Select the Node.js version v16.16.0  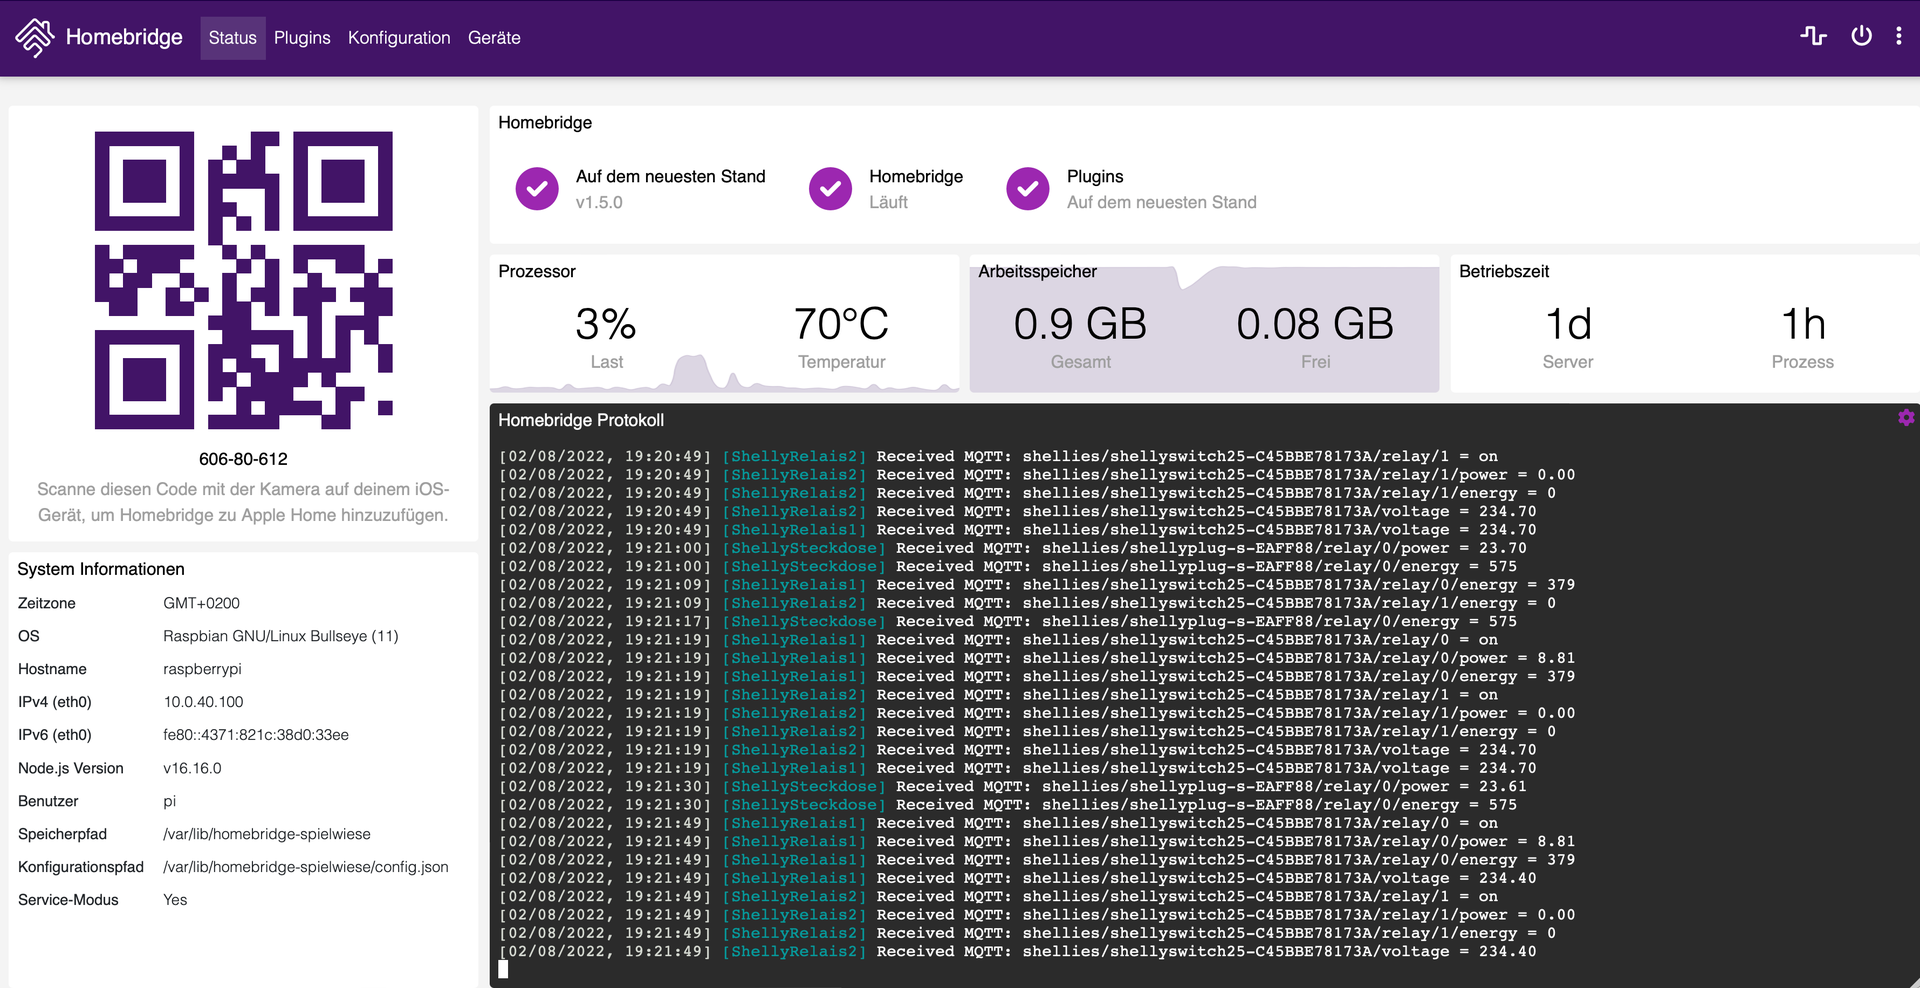click(192, 768)
